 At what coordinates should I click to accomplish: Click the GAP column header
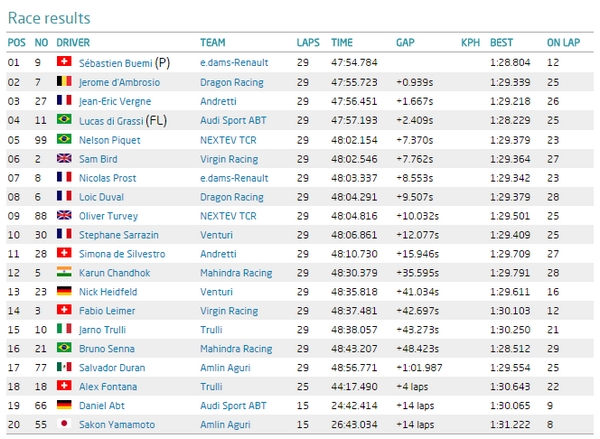405,42
